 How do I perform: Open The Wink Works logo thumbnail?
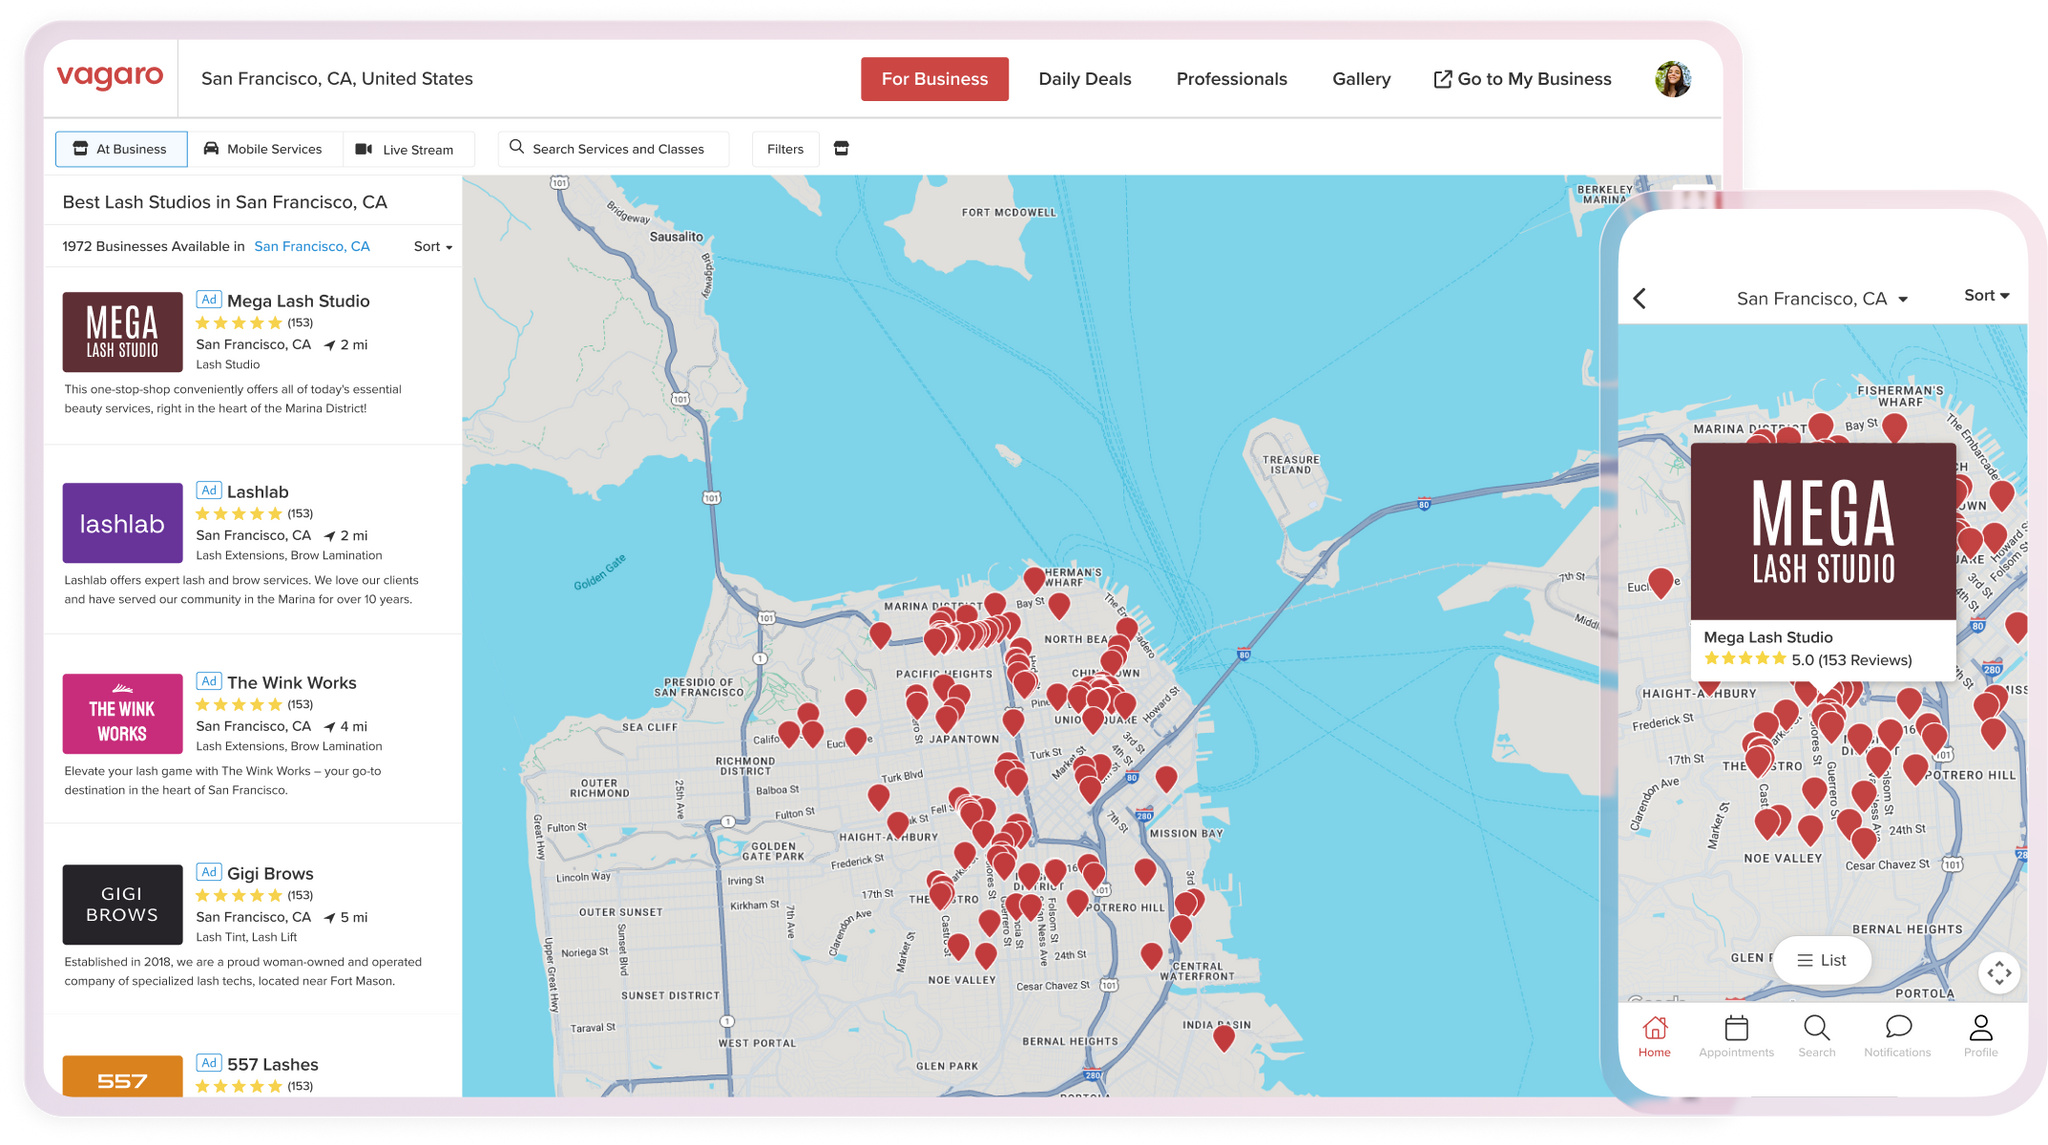(x=123, y=714)
